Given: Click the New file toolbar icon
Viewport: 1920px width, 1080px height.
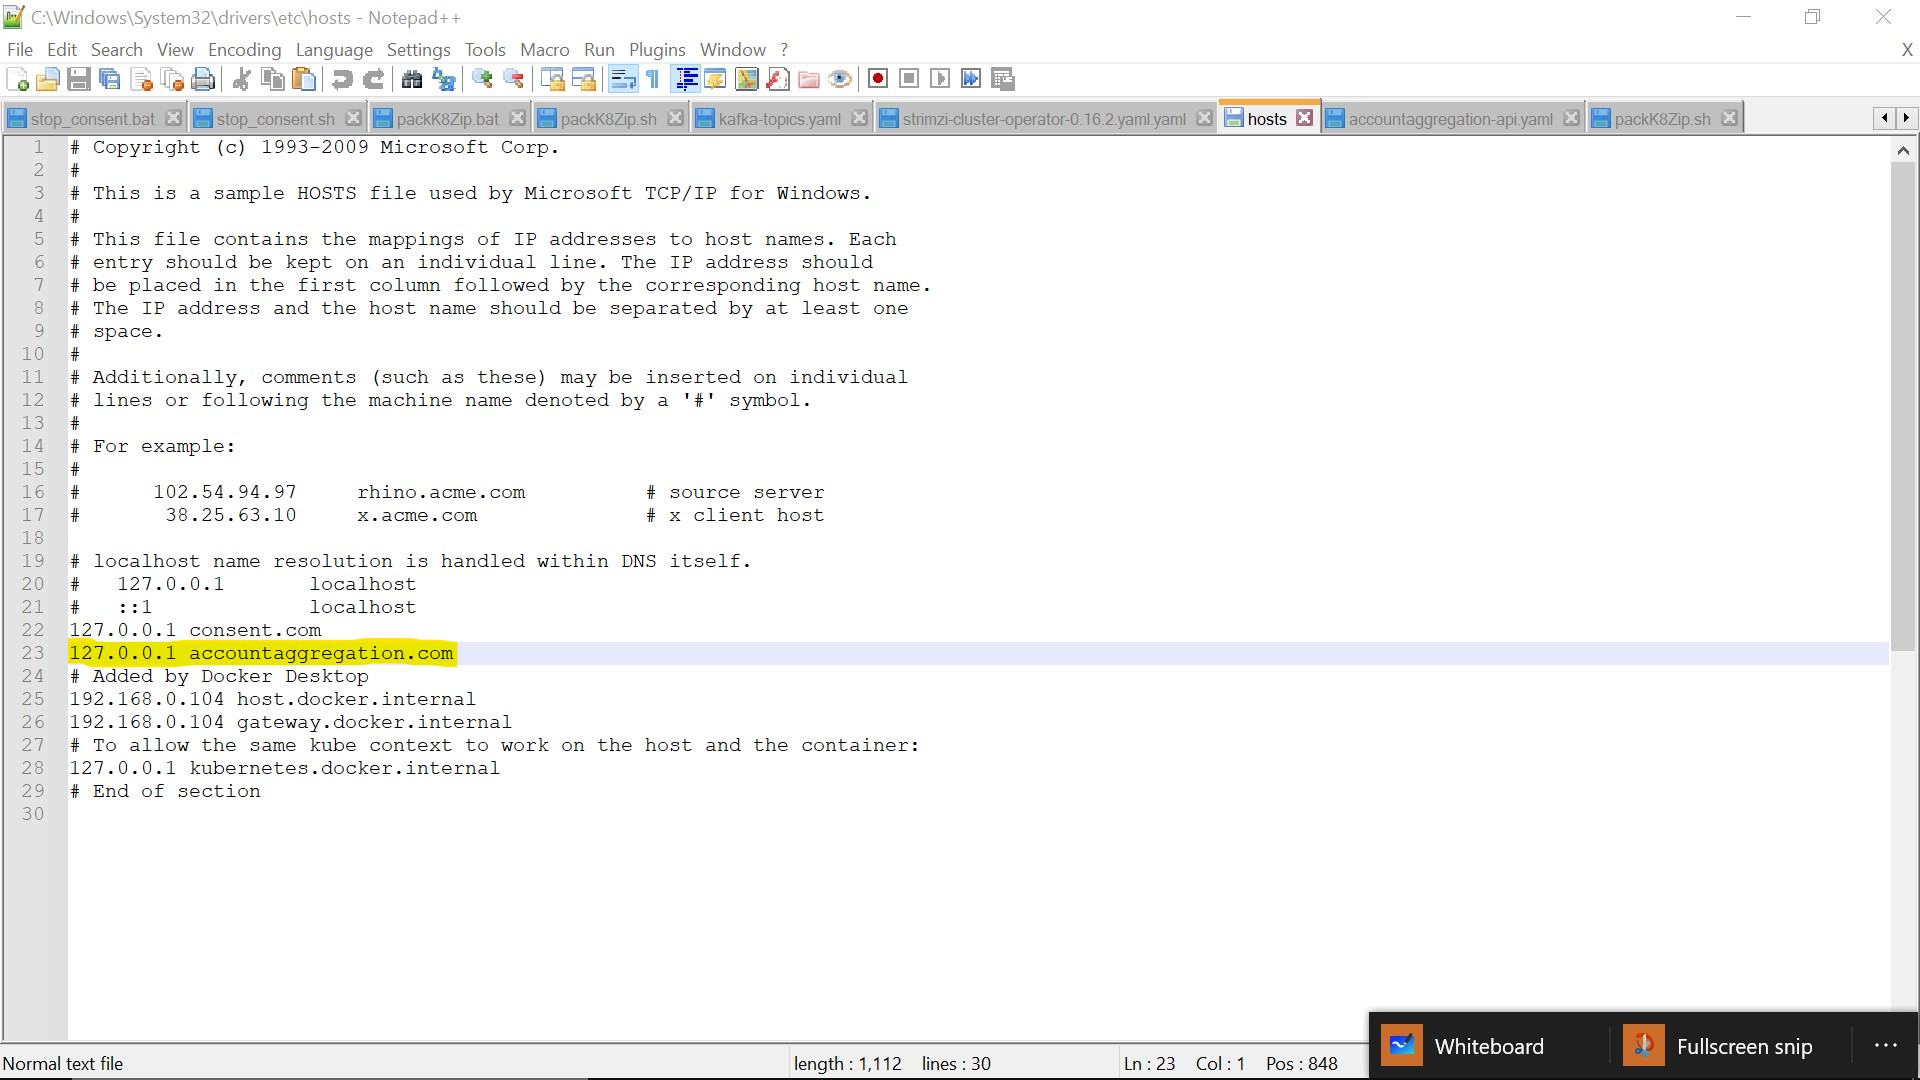Looking at the screenshot, I should 17,79.
